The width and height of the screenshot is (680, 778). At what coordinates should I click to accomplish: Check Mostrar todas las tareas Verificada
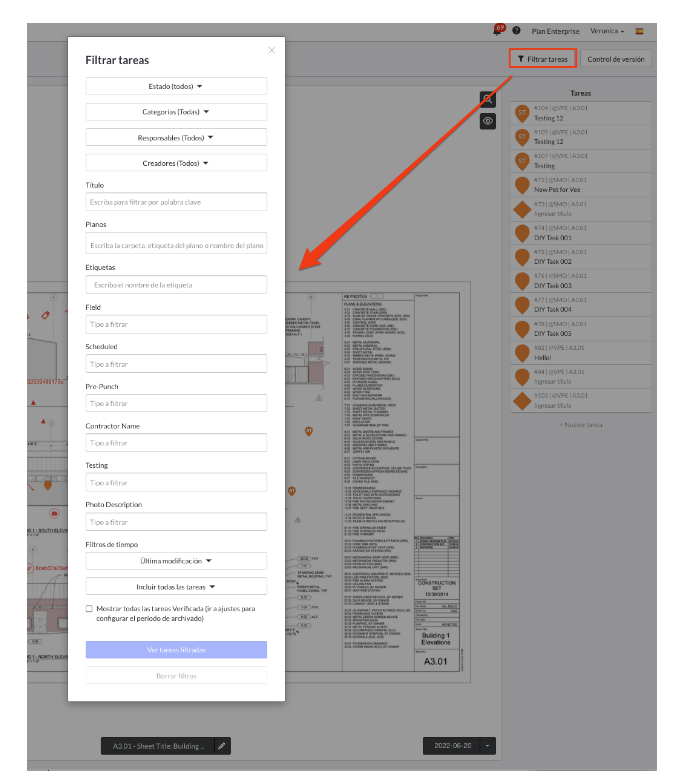point(89,609)
